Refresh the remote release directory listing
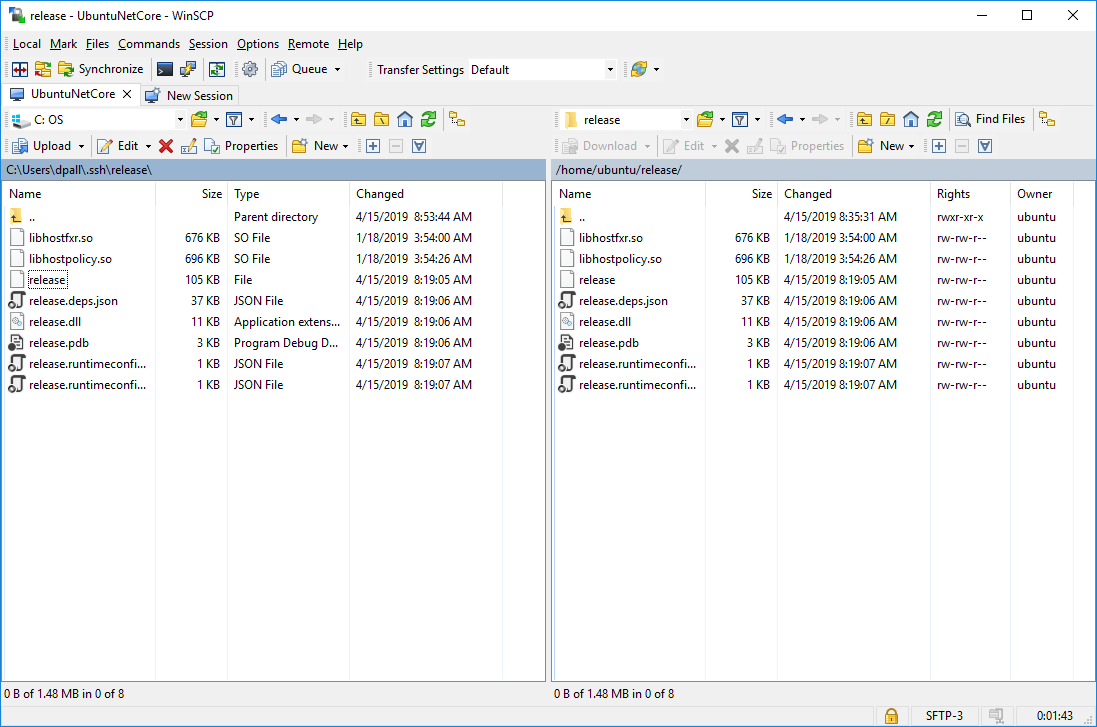The height and width of the screenshot is (727, 1097). [x=934, y=119]
